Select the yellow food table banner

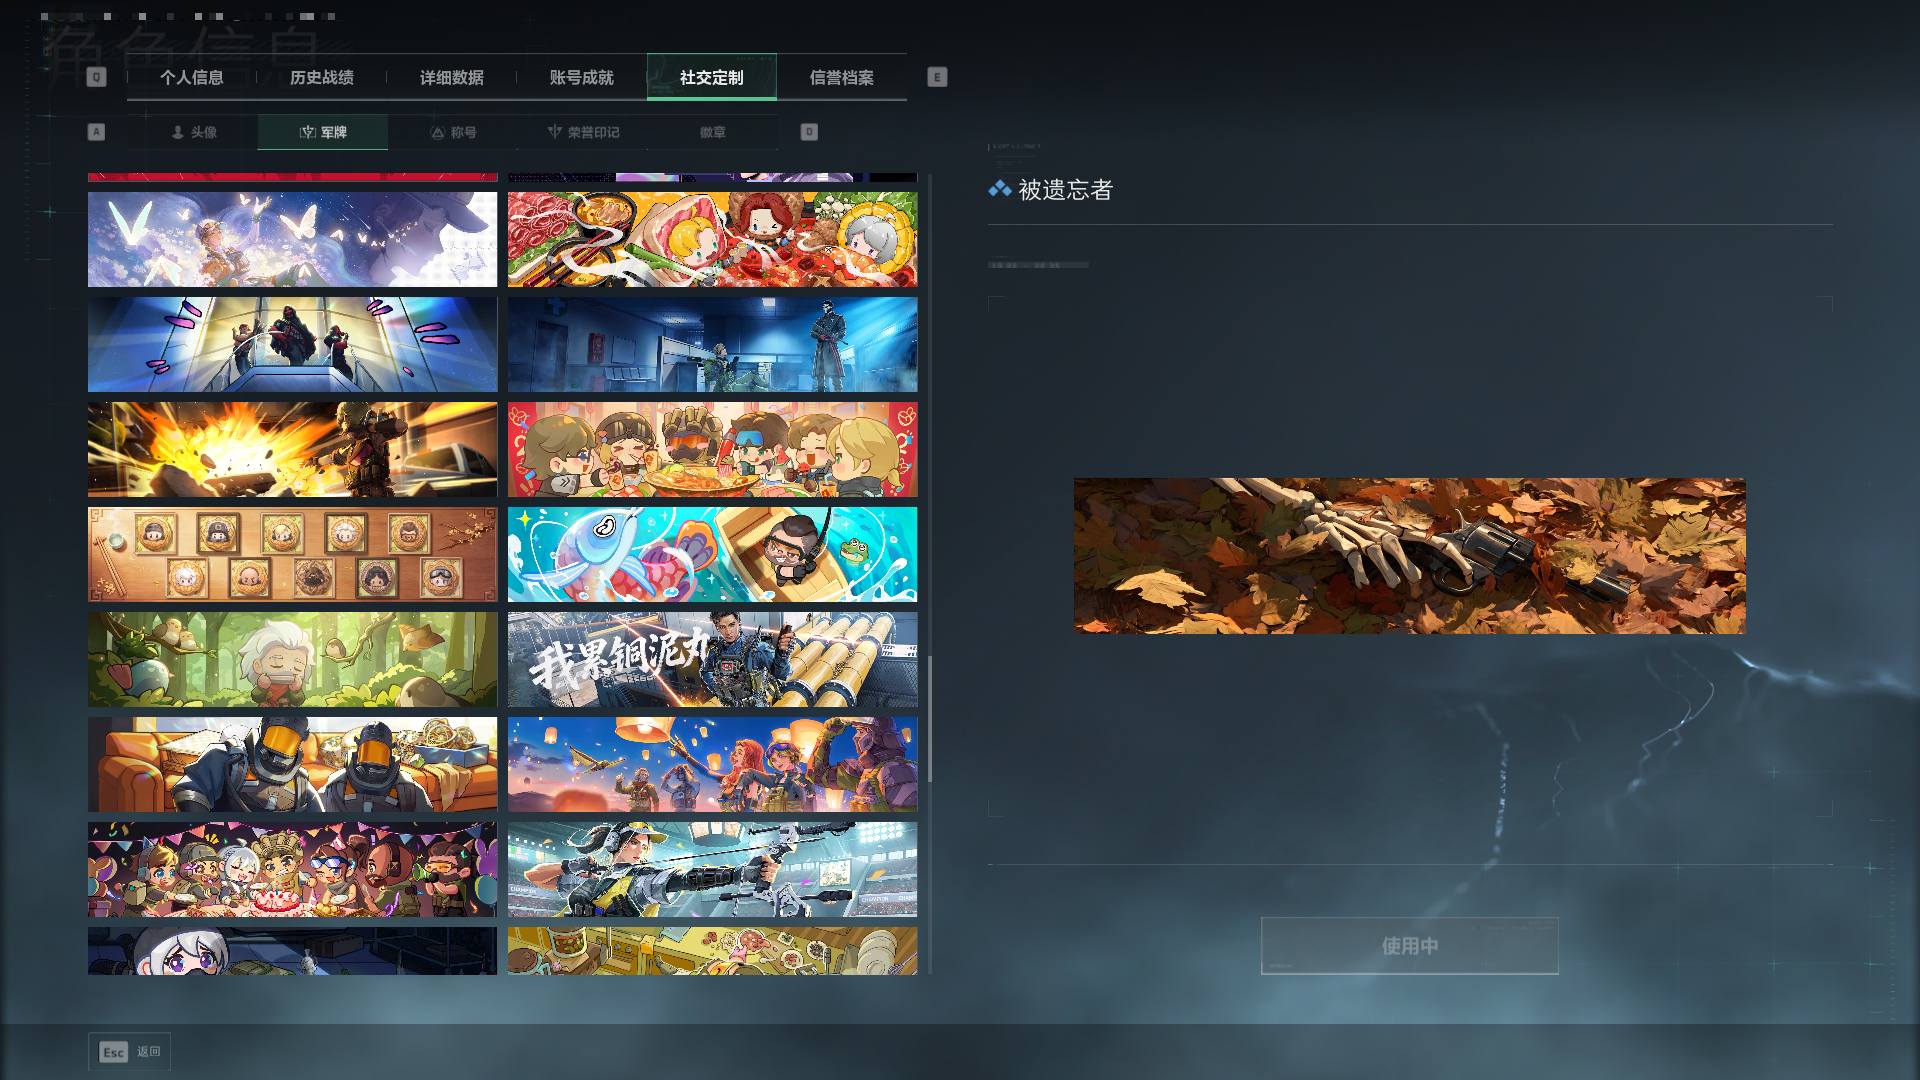click(x=712, y=951)
